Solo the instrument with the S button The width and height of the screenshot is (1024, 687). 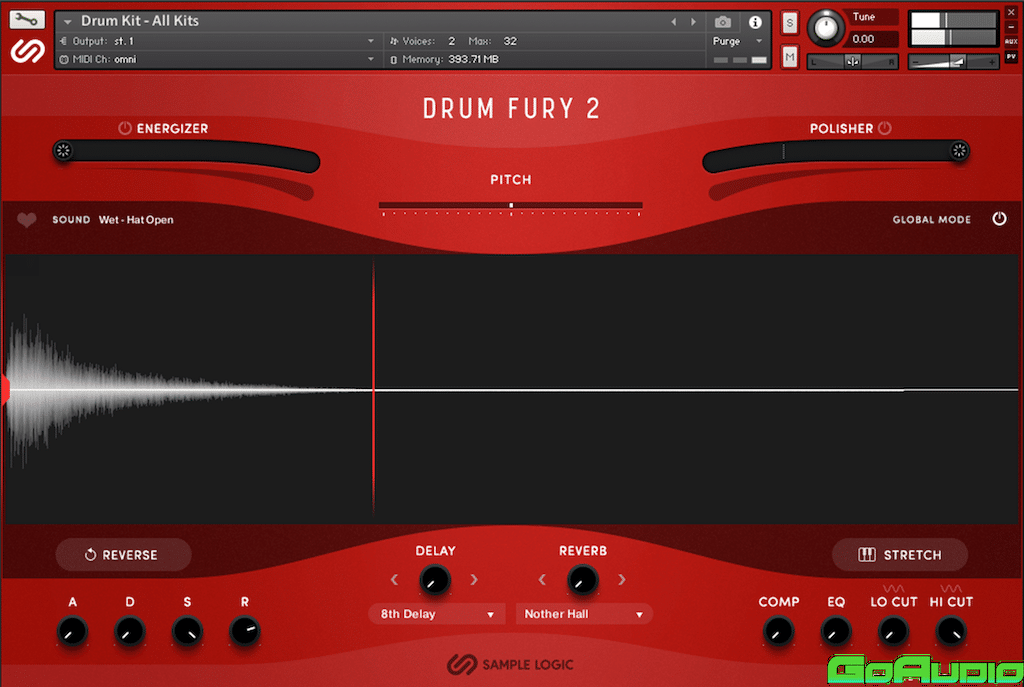pos(790,23)
